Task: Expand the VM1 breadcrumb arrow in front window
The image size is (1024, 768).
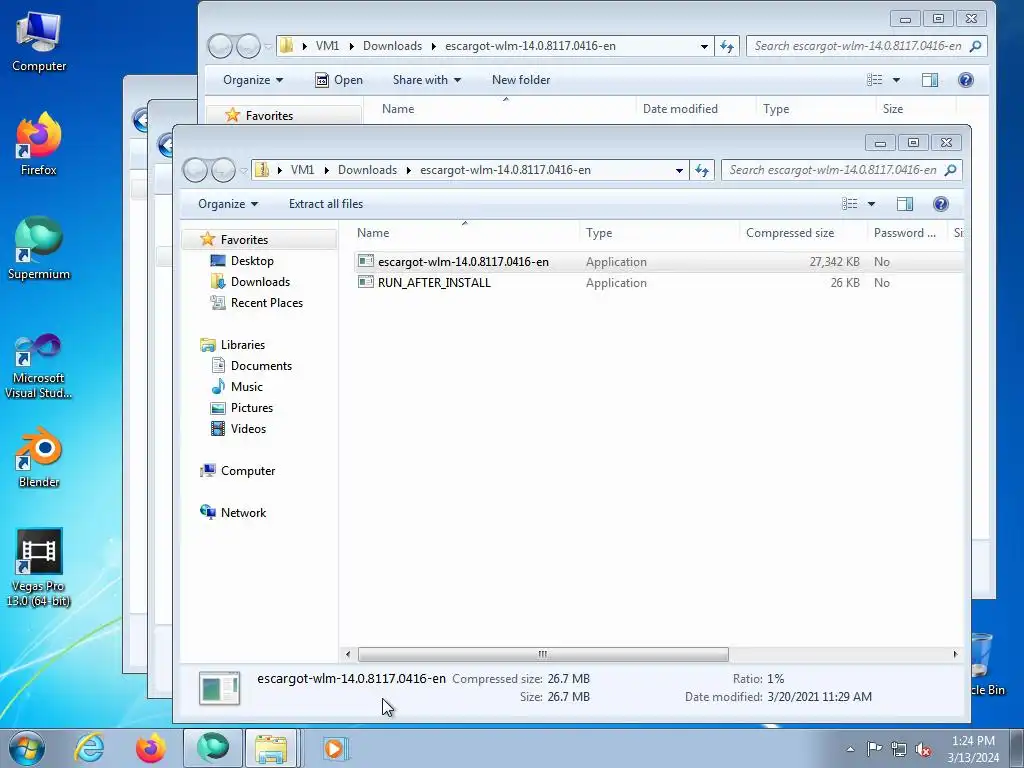Action: click(326, 170)
